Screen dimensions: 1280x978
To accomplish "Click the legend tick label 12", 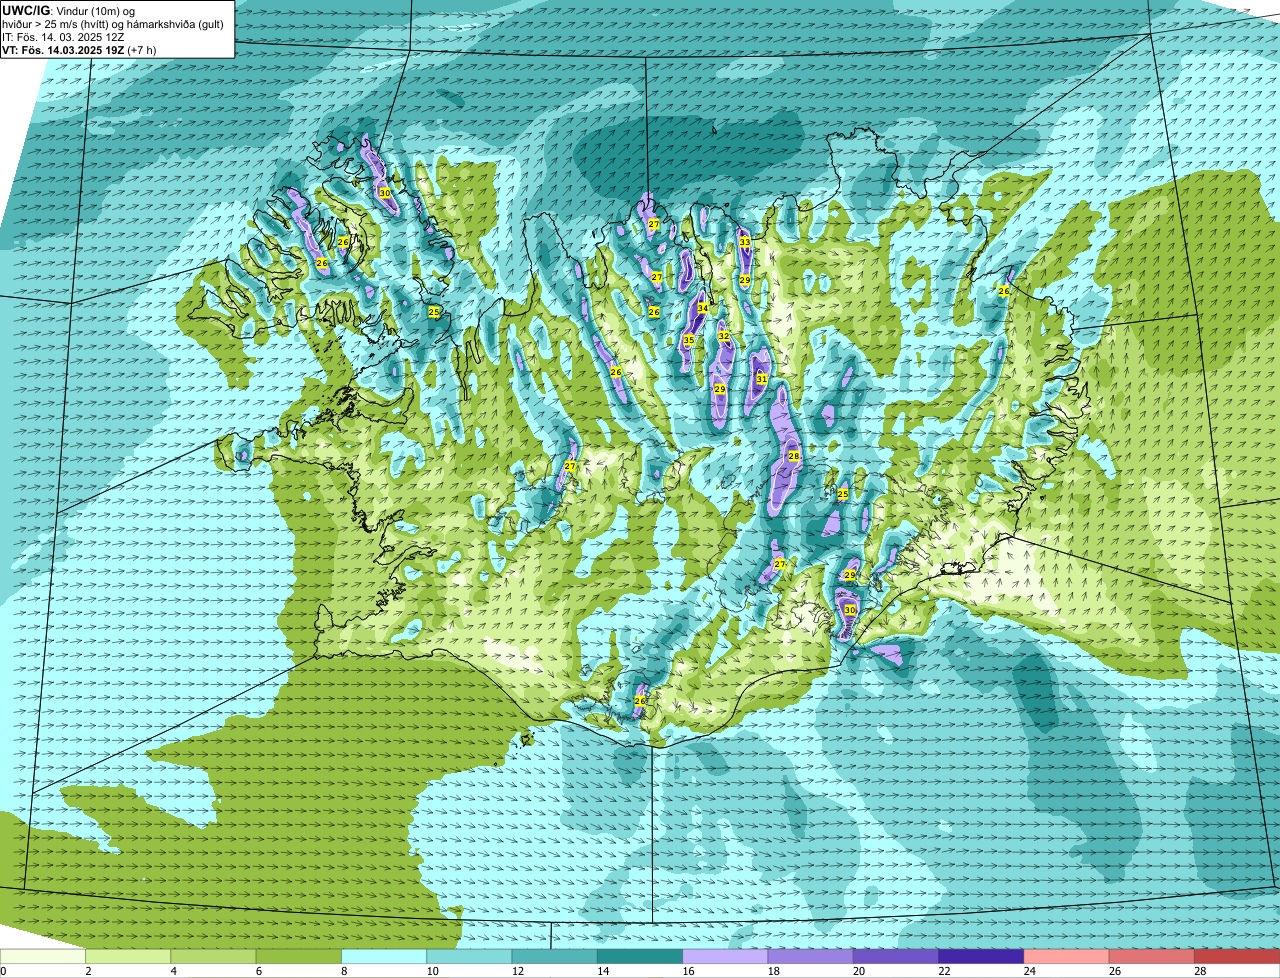I will pyautogui.click(x=518, y=971).
